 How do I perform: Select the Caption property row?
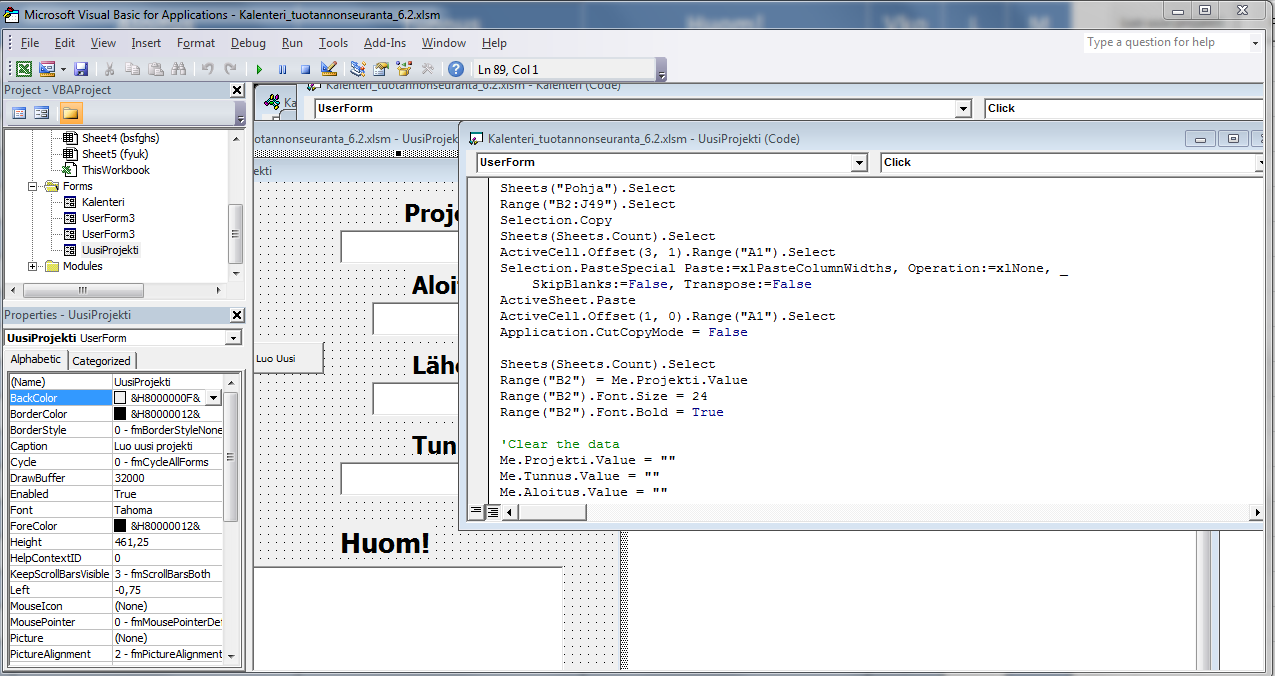coord(115,446)
